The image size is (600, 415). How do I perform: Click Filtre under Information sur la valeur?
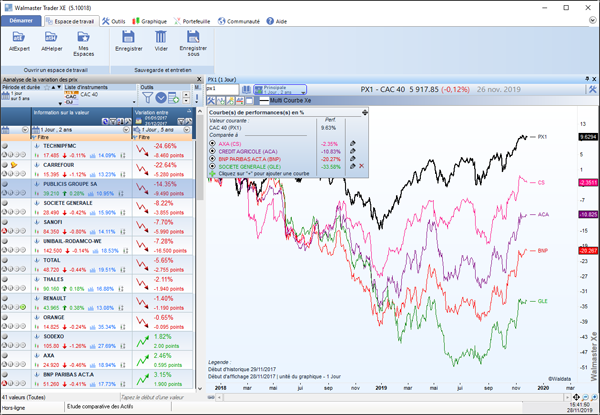tap(43, 137)
